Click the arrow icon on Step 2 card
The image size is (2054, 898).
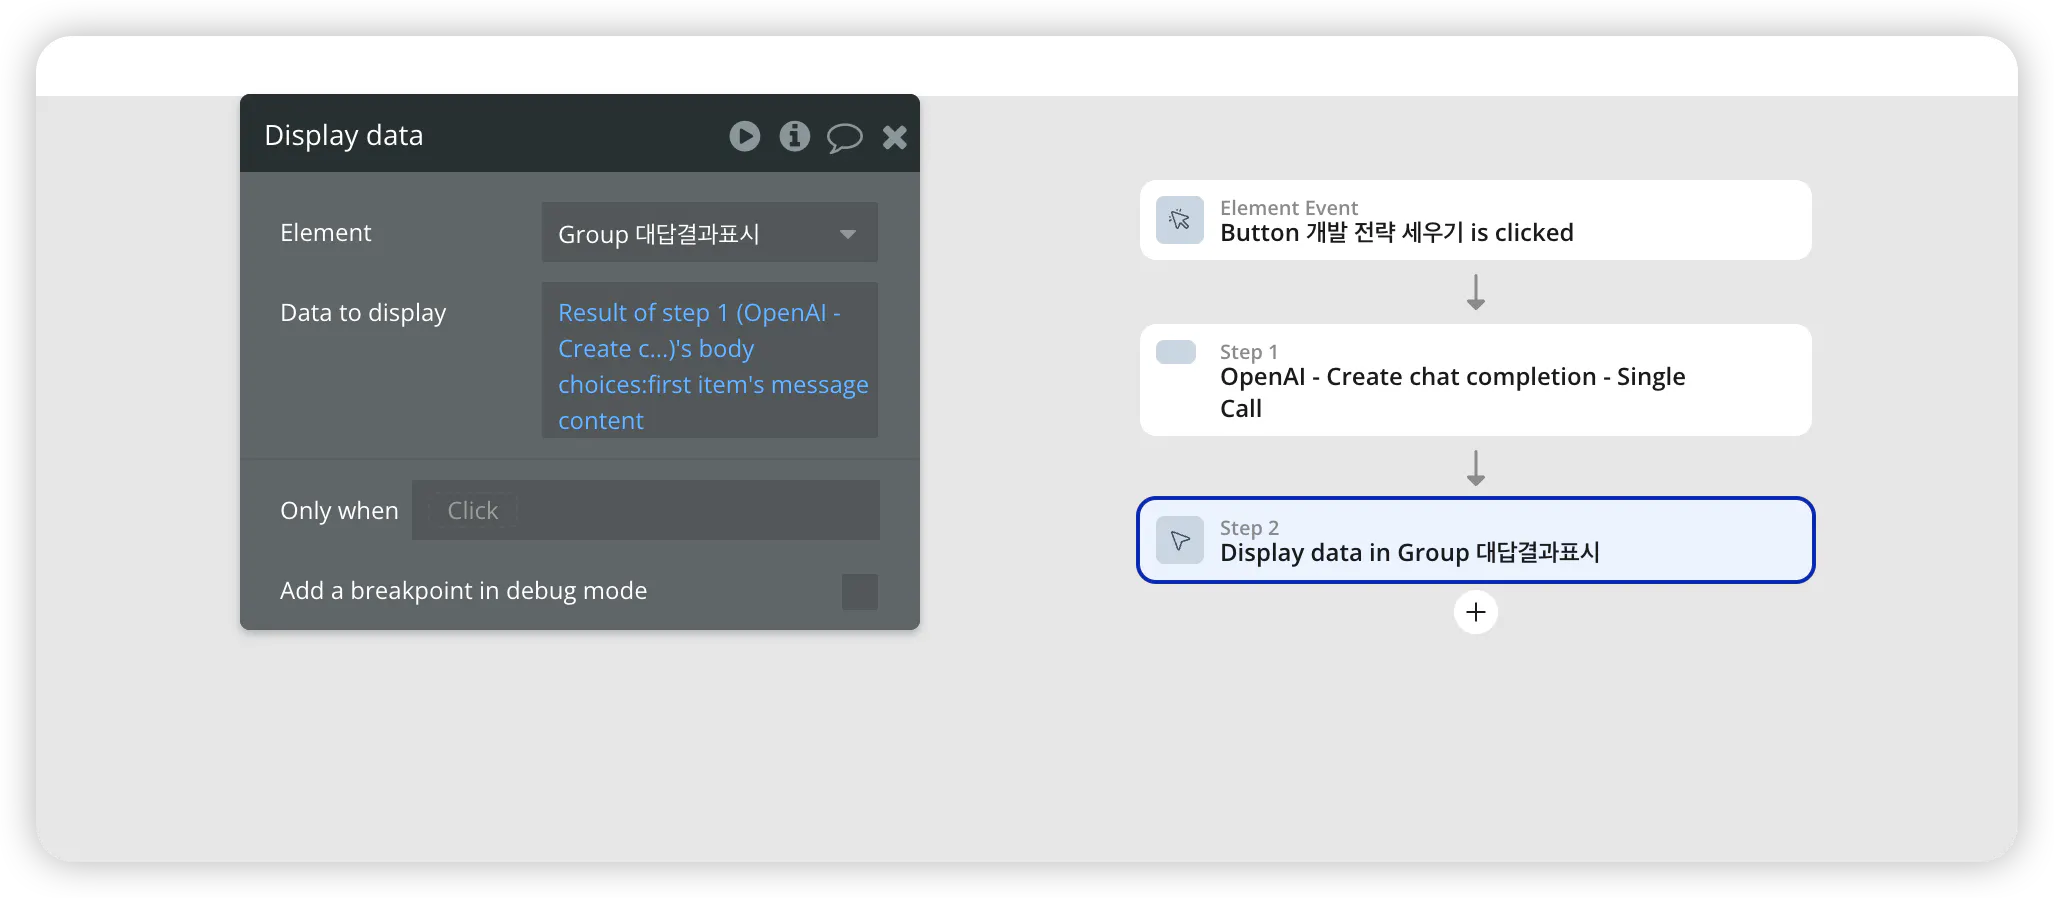point(1180,540)
